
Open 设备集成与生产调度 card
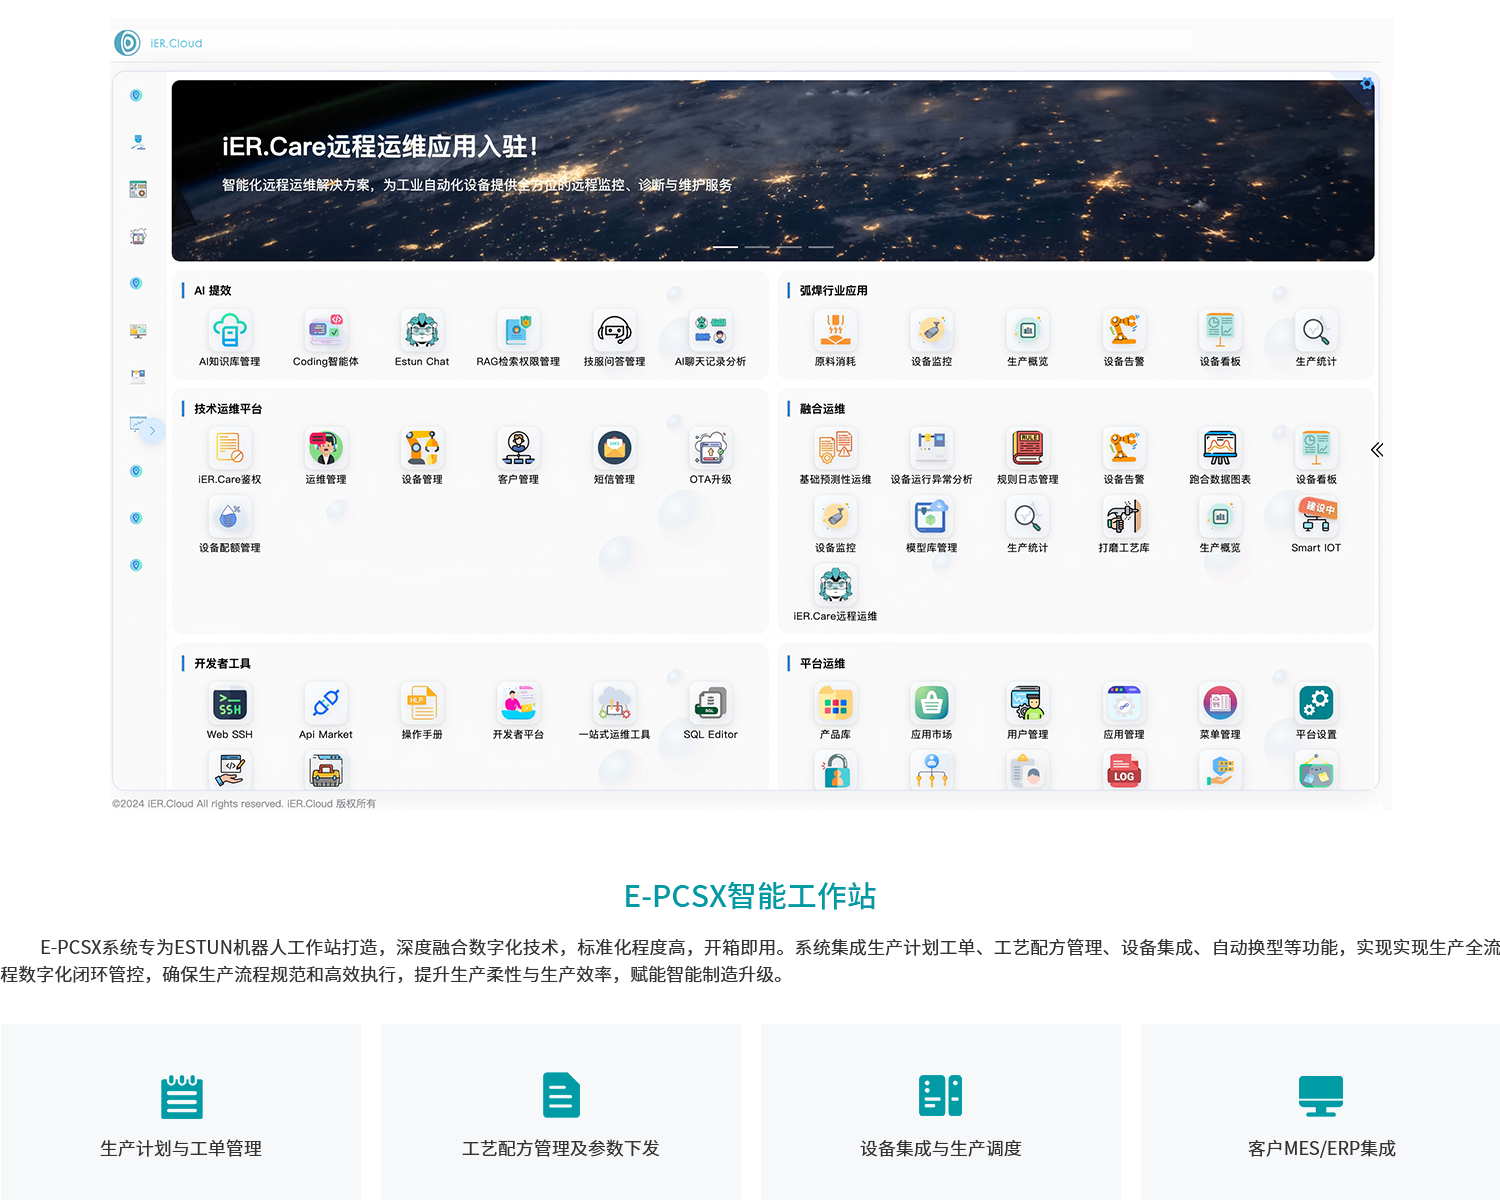coord(941,1112)
